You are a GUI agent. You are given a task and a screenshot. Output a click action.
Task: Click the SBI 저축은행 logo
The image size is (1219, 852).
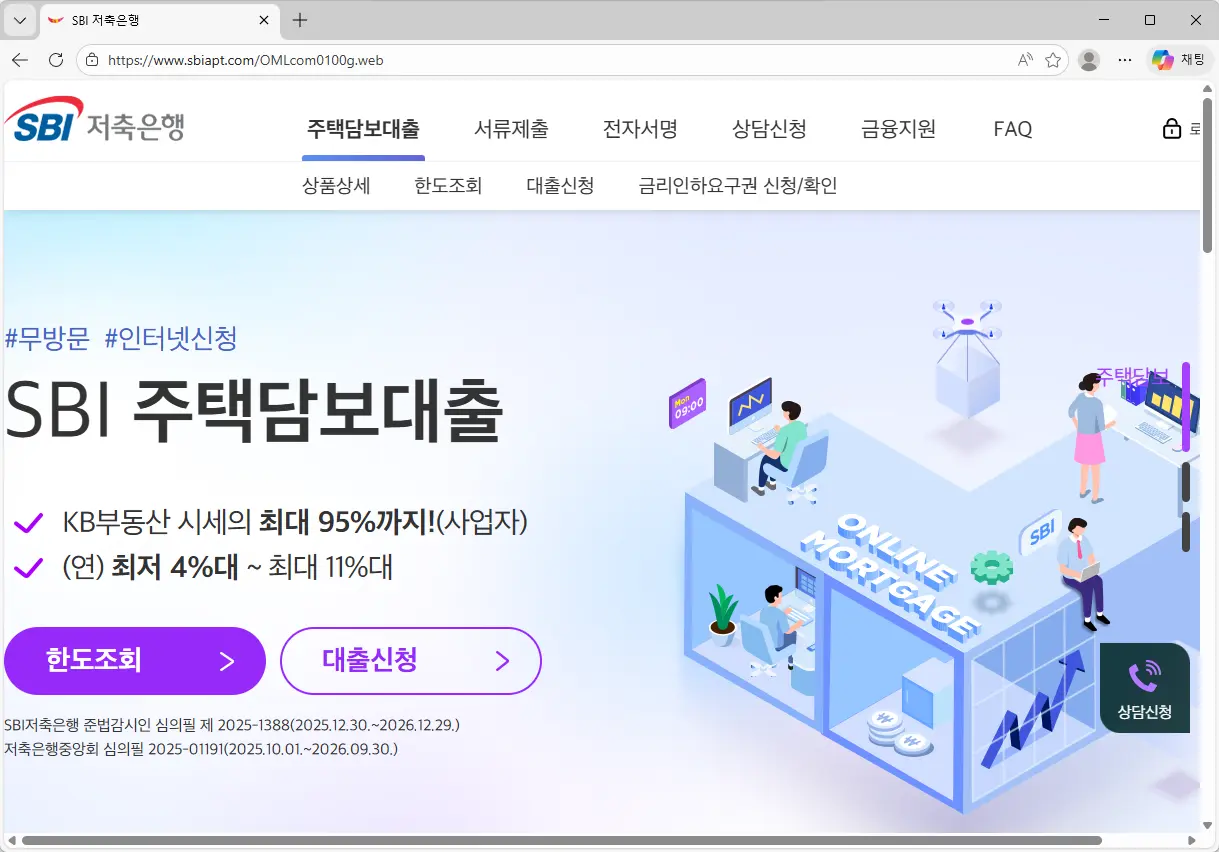tap(95, 121)
